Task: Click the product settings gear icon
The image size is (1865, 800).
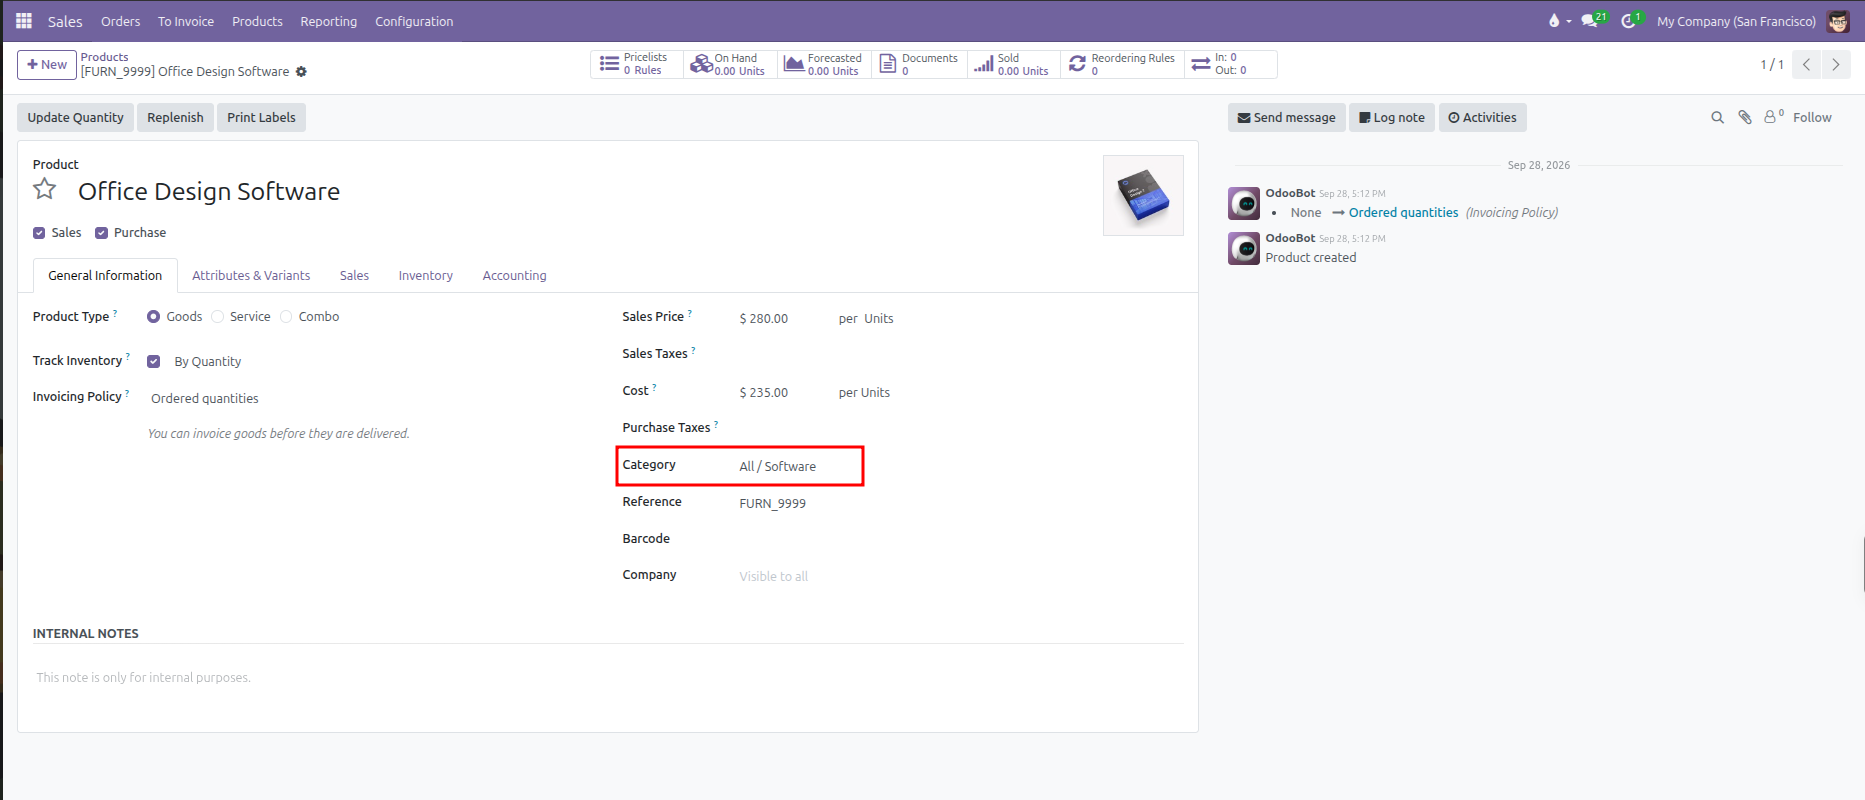Action: click(301, 72)
